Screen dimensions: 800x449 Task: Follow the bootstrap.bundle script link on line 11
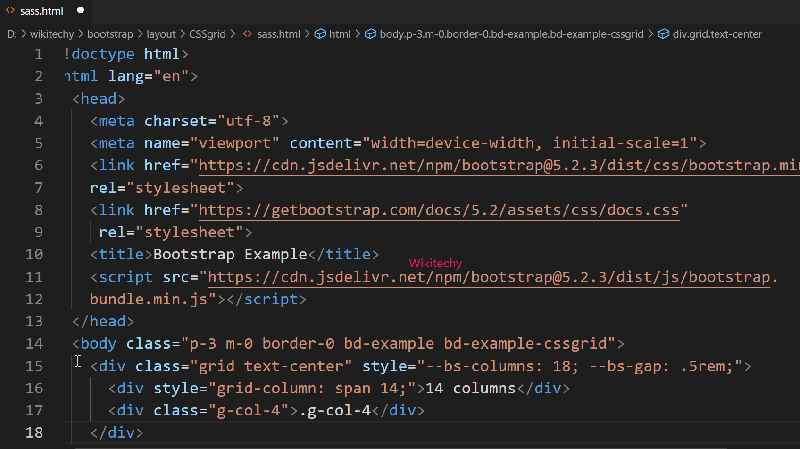[489, 277]
